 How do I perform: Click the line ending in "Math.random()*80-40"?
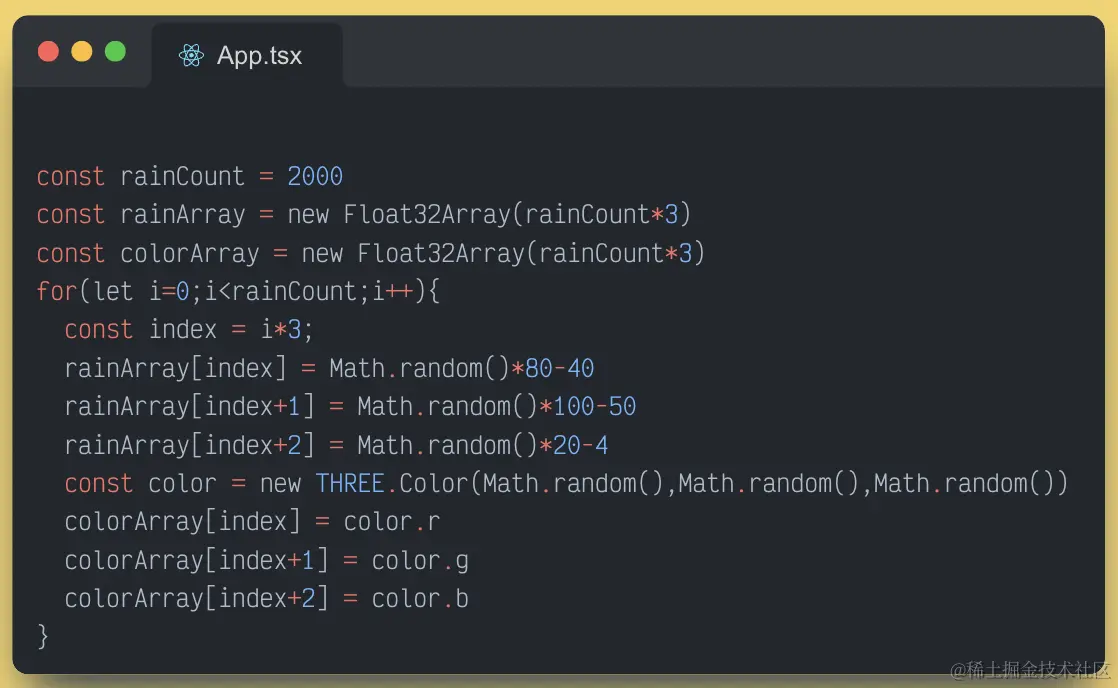point(329,369)
